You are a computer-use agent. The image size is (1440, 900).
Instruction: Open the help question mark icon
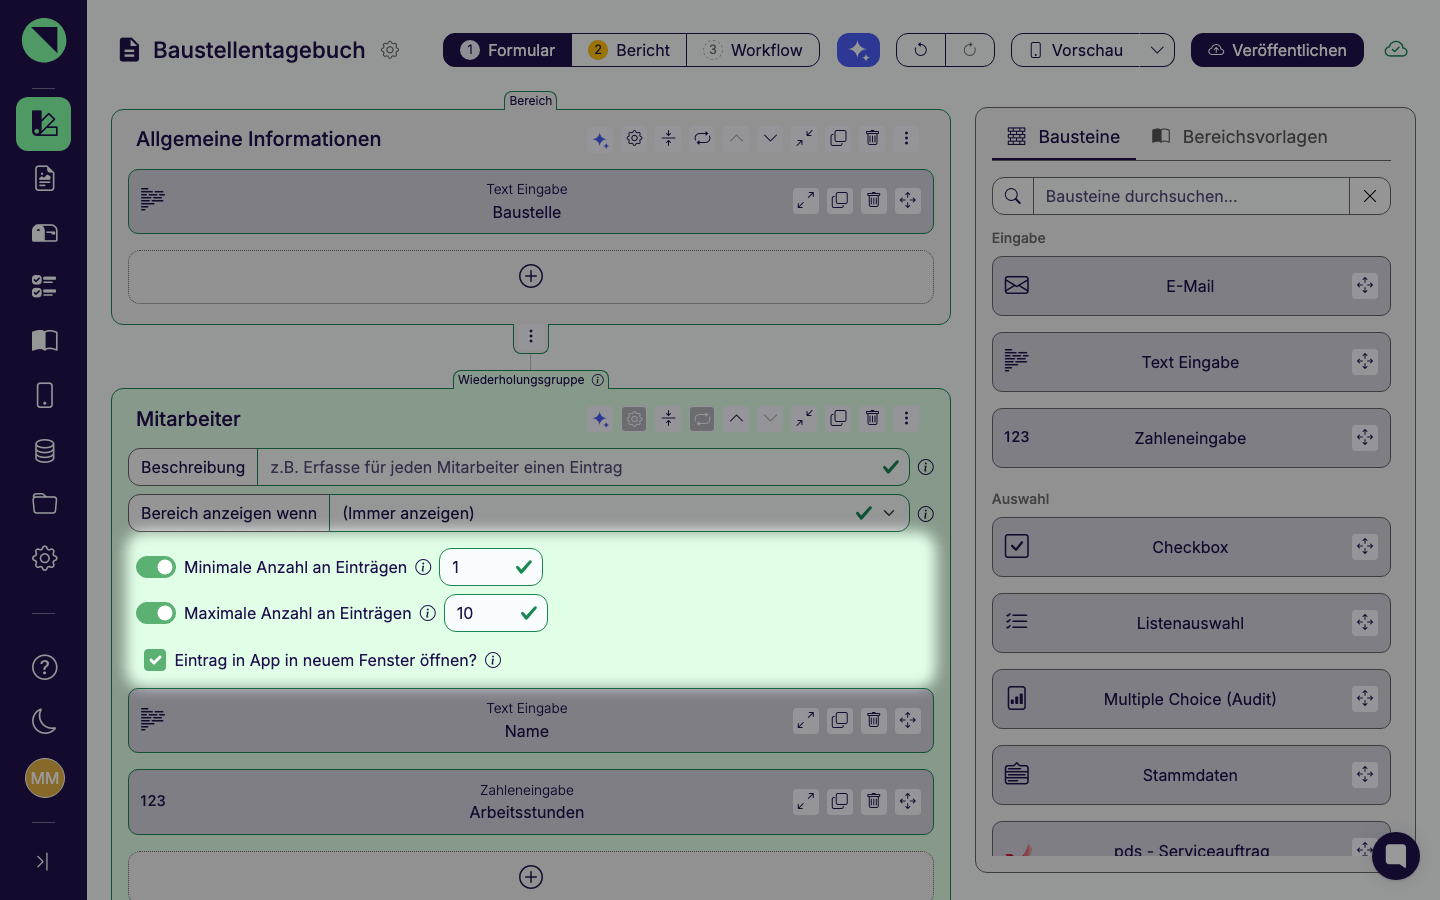[44, 667]
